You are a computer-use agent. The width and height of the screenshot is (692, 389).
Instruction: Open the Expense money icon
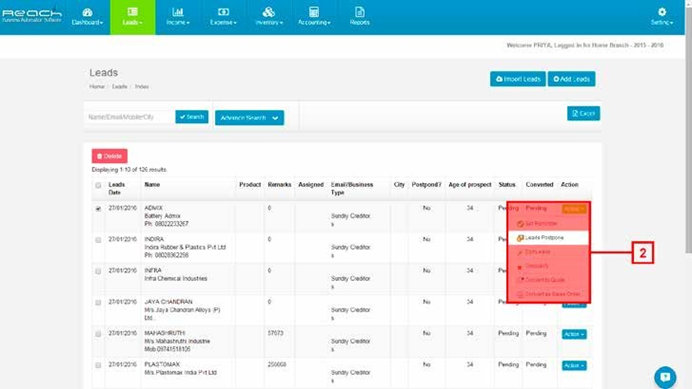pyautogui.click(x=223, y=12)
